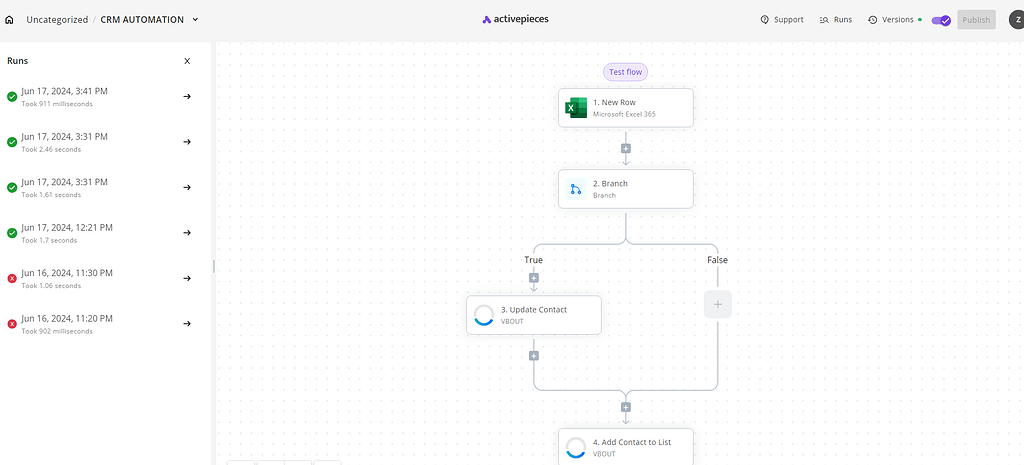Click the large plus in False branch
Image resolution: width=1024 pixels, height=465 pixels.
[717, 304]
